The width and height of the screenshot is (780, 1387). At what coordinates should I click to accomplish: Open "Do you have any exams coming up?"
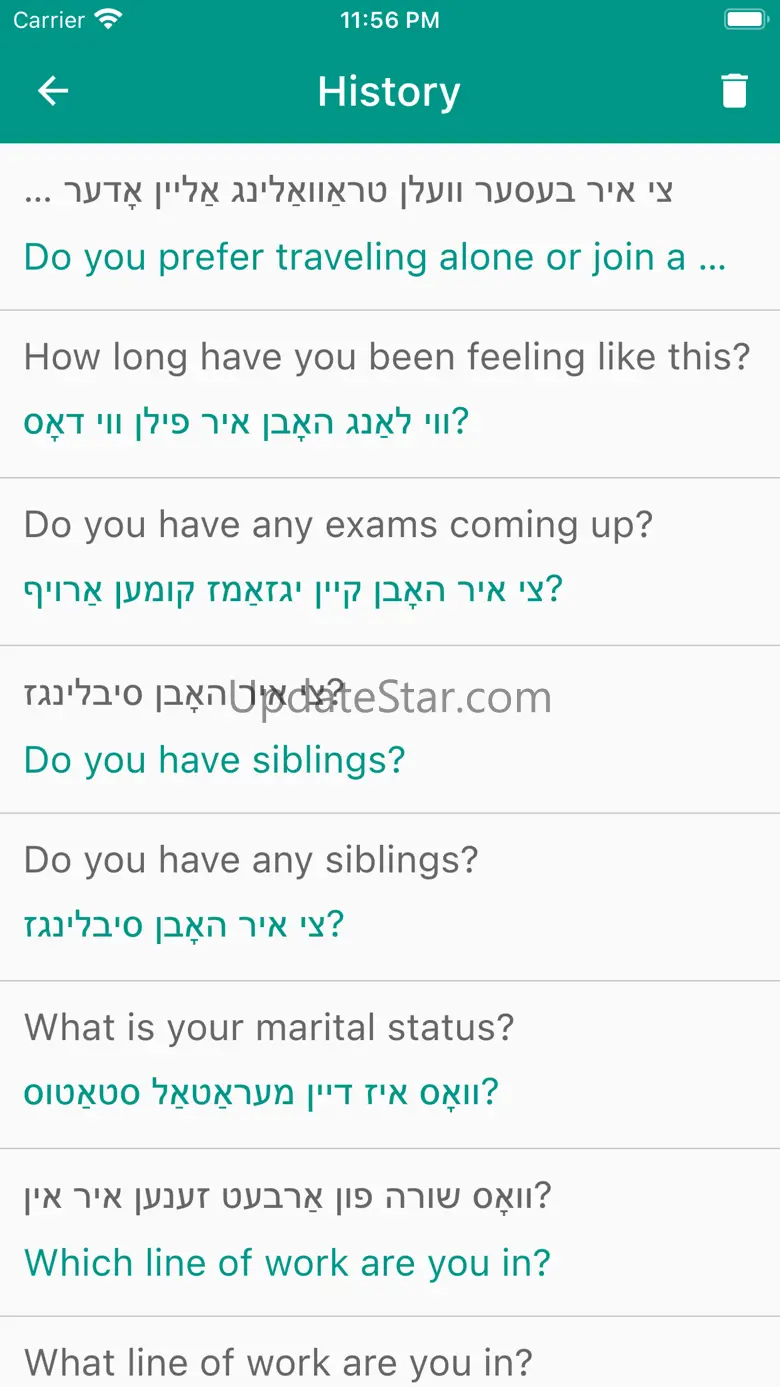338,525
